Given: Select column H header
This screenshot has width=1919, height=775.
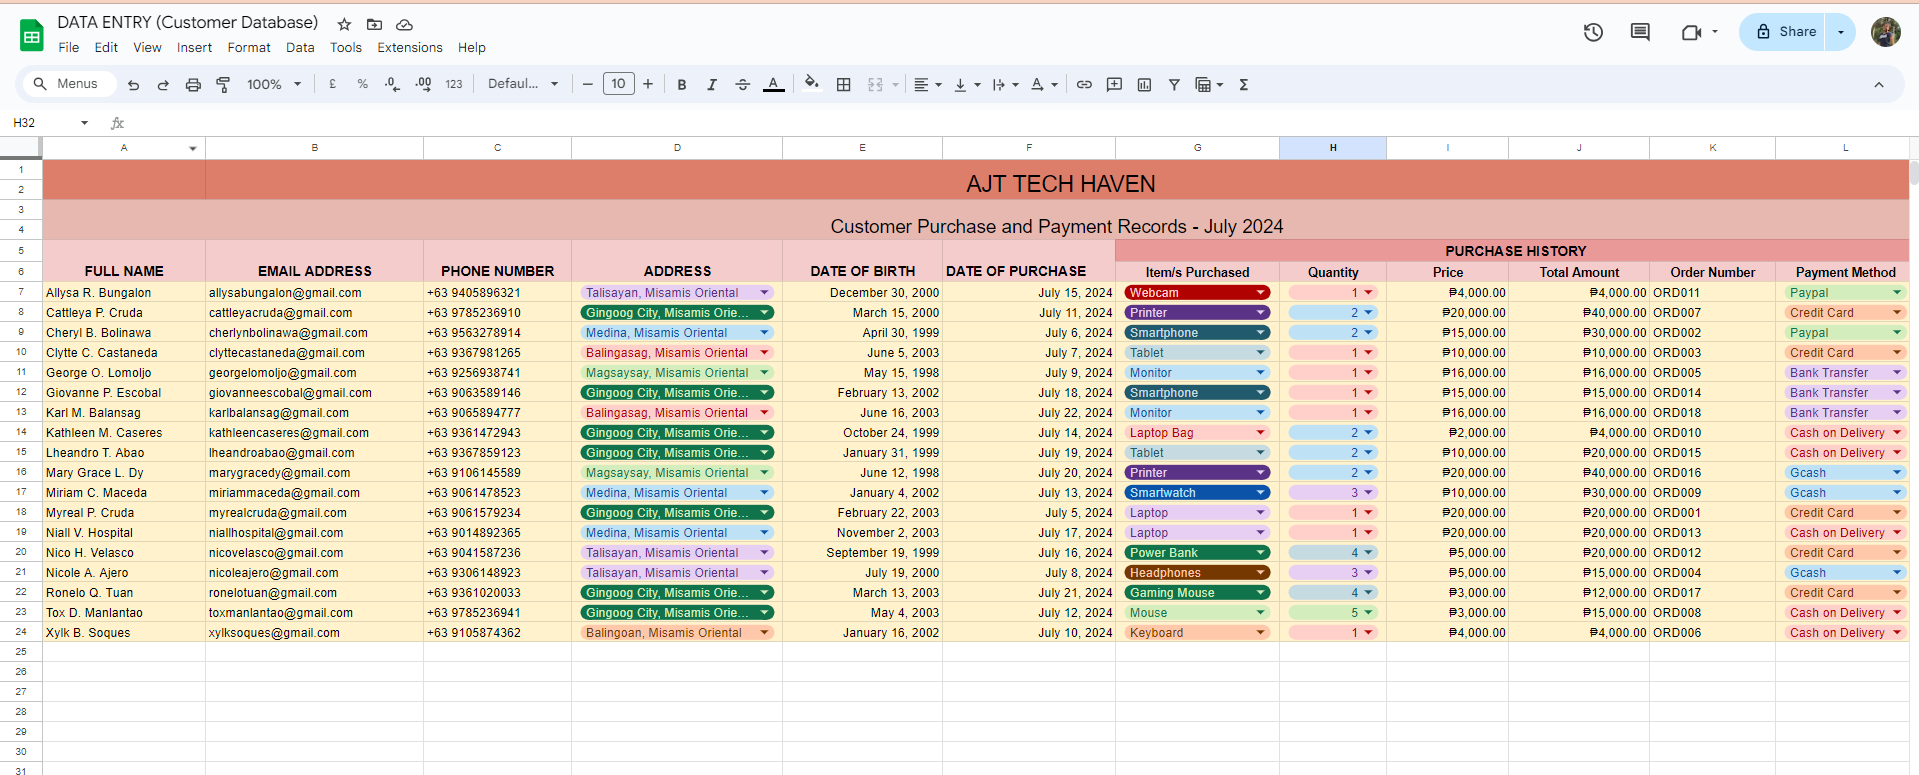Looking at the screenshot, I should click(1333, 148).
